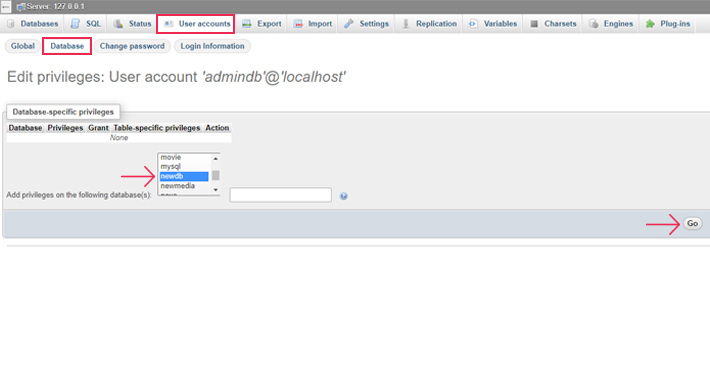Screen dimensions: 710x378
Task: Click the database list scroll up arrow
Action: pos(216,158)
